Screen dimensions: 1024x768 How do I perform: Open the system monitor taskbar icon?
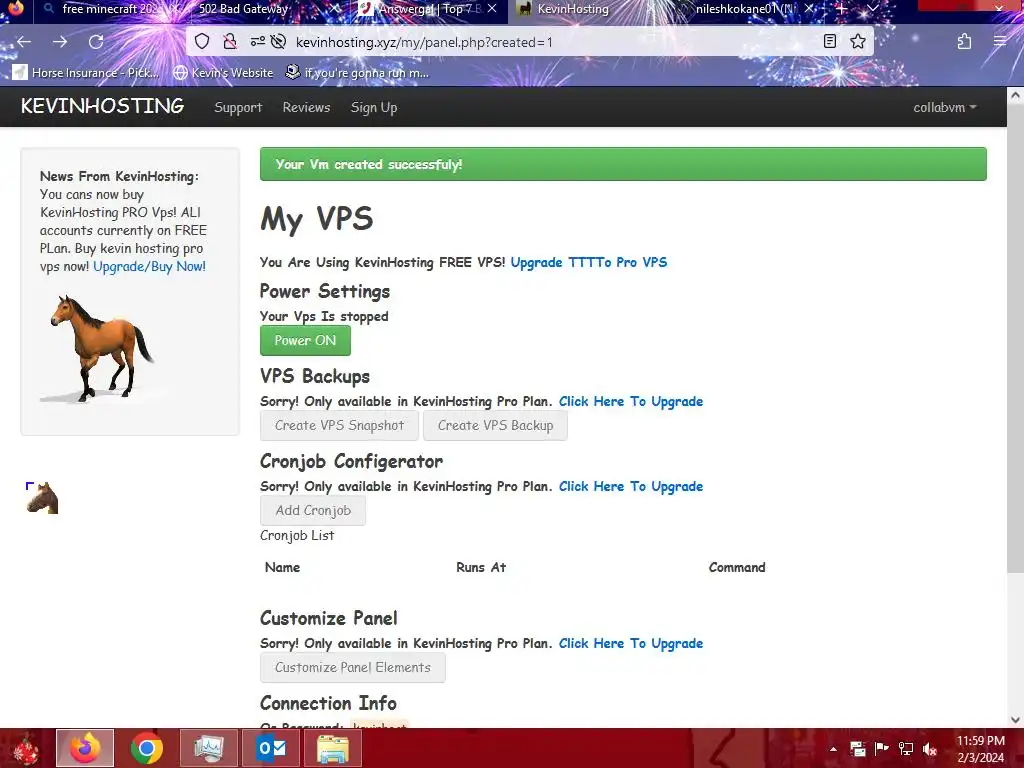click(x=209, y=748)
